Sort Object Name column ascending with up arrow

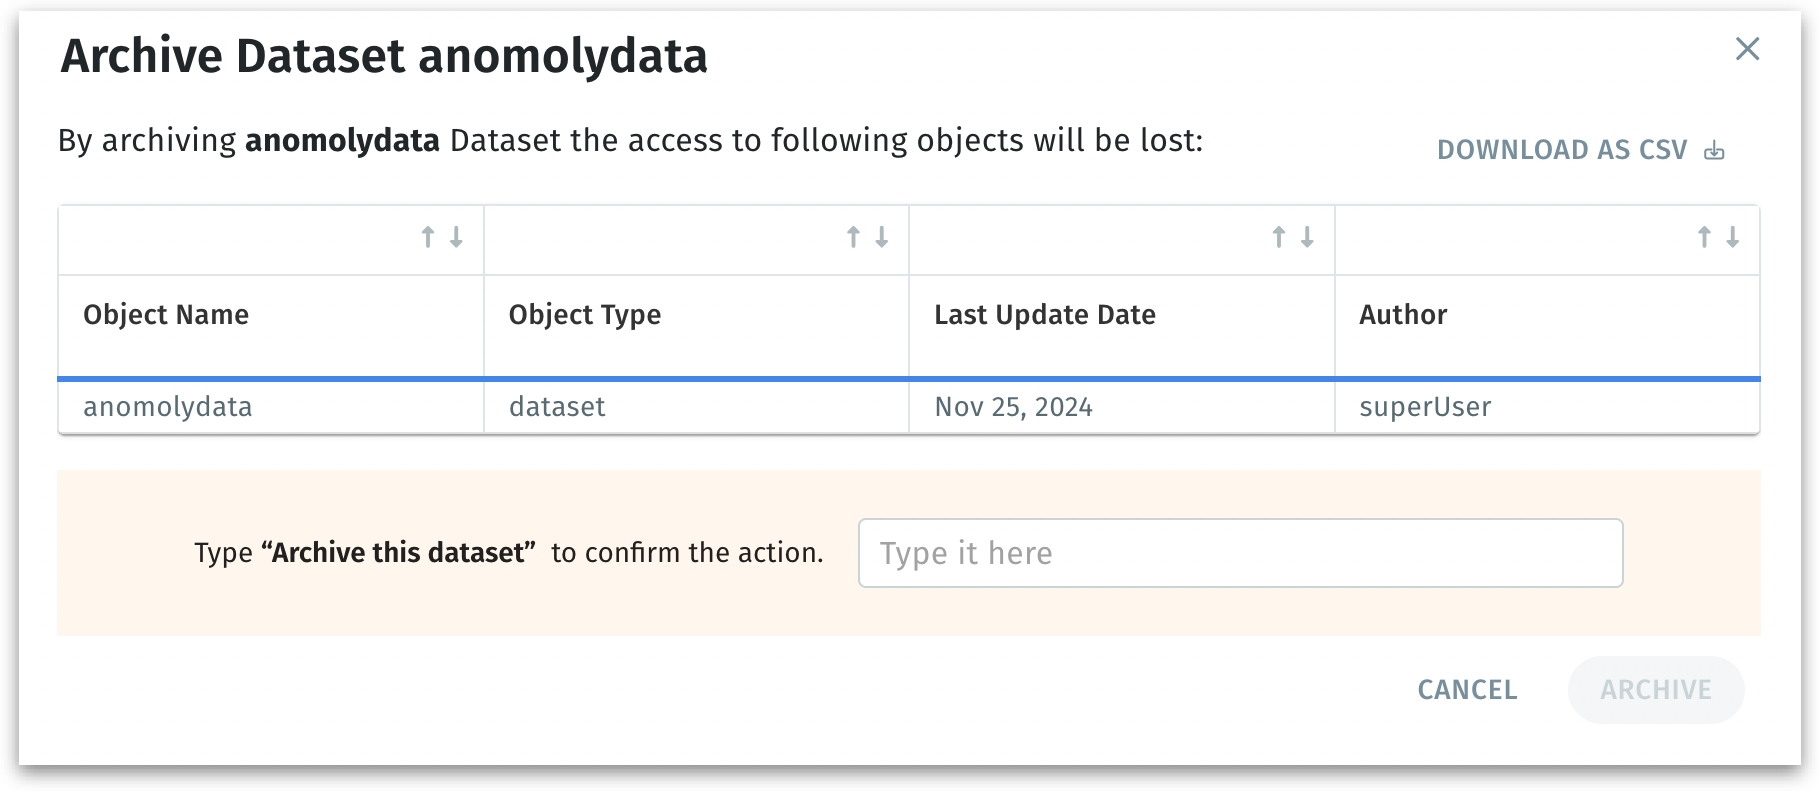(428, 237)
